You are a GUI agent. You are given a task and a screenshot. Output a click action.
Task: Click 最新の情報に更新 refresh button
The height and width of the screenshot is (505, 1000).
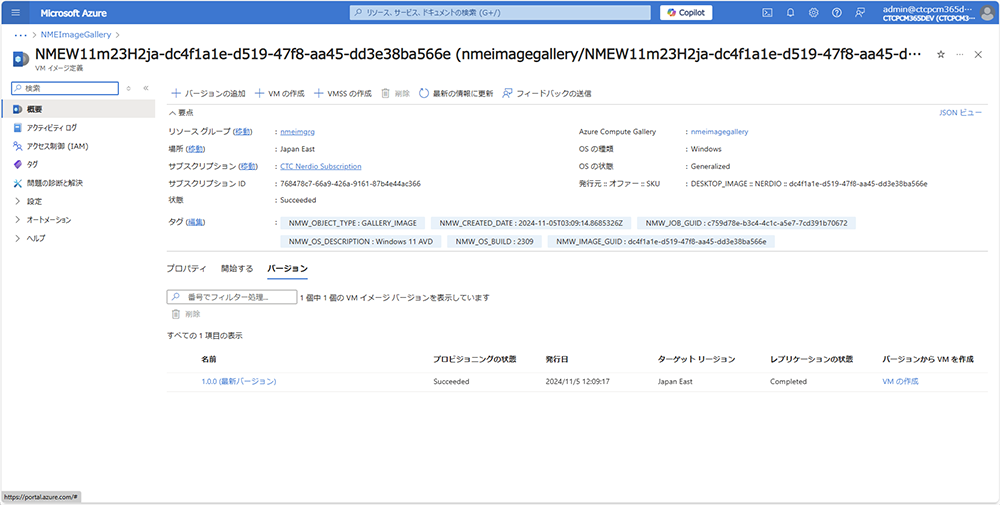[x=456, y=93]
